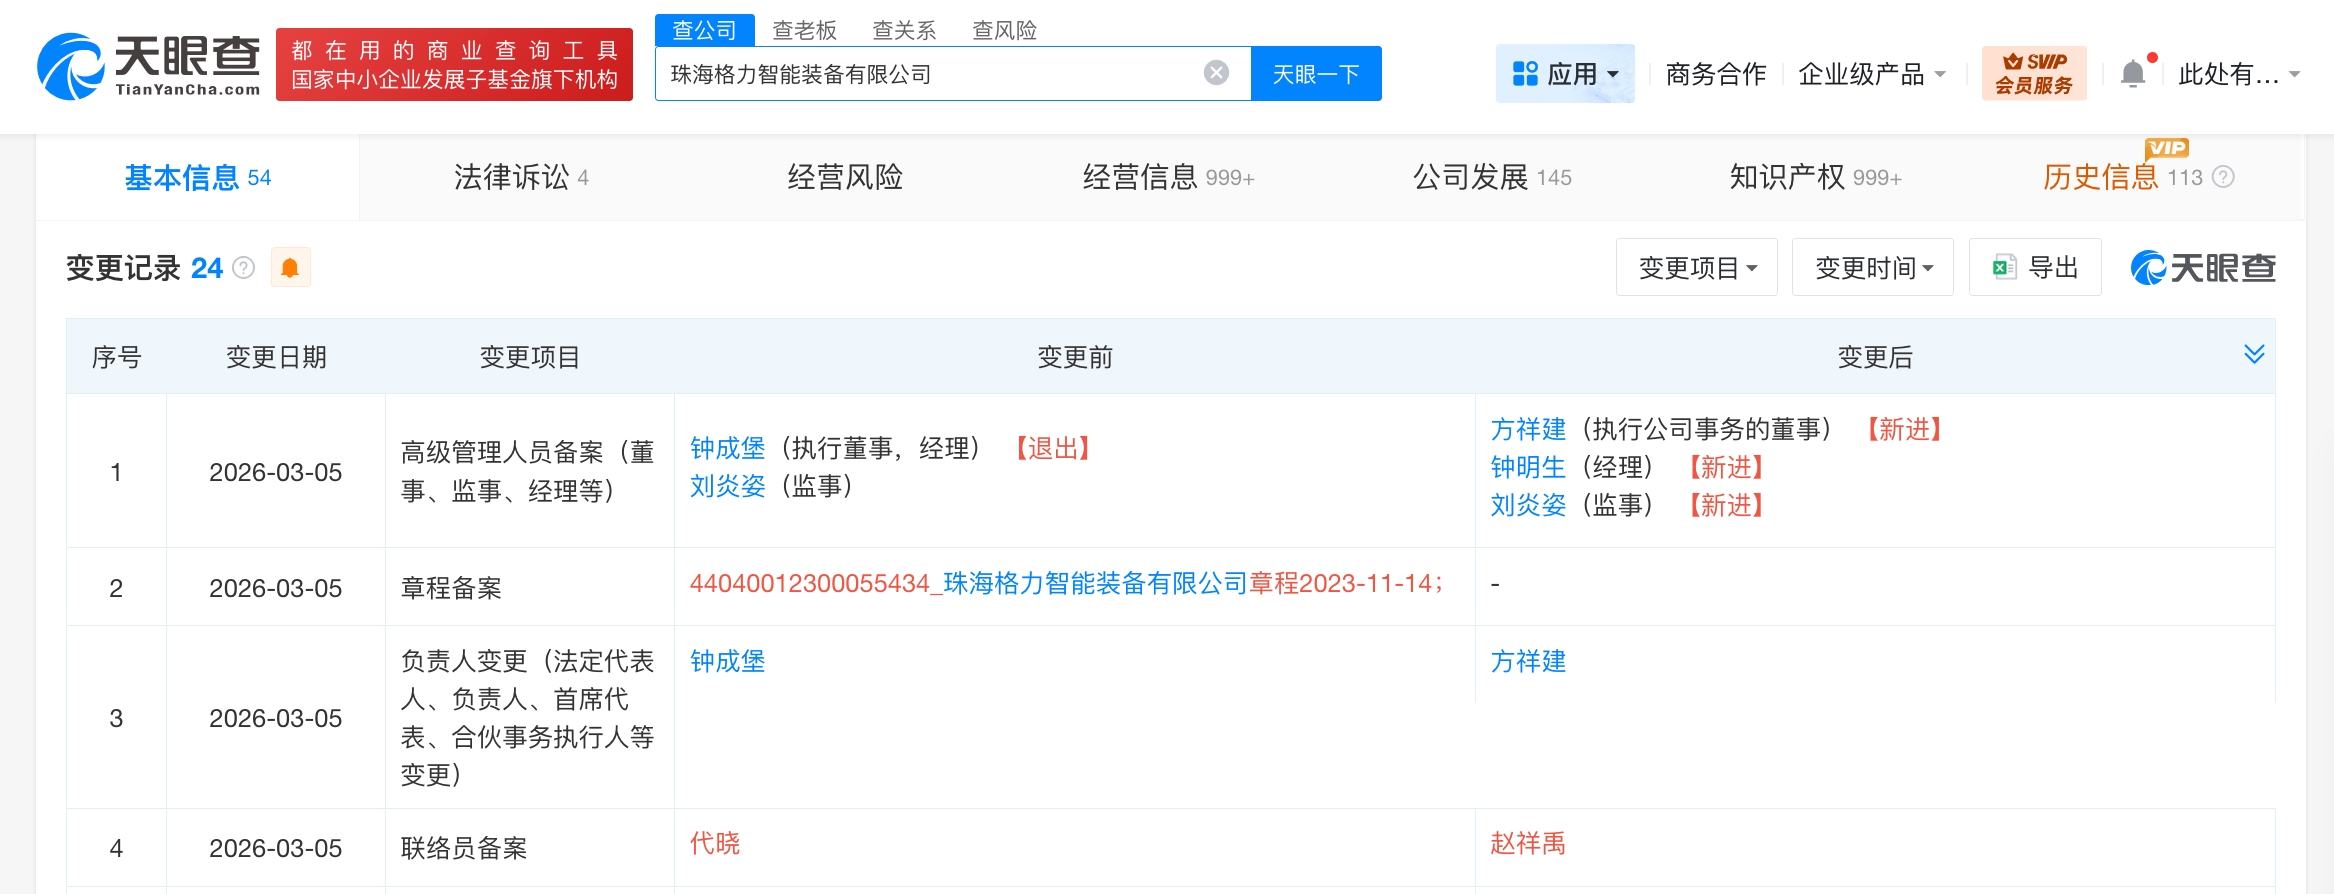Image resolution: width=2334 pixels, height=894 pixels.
Task: Click the 天眼一下 search button
Action: tap(1315, 74)
